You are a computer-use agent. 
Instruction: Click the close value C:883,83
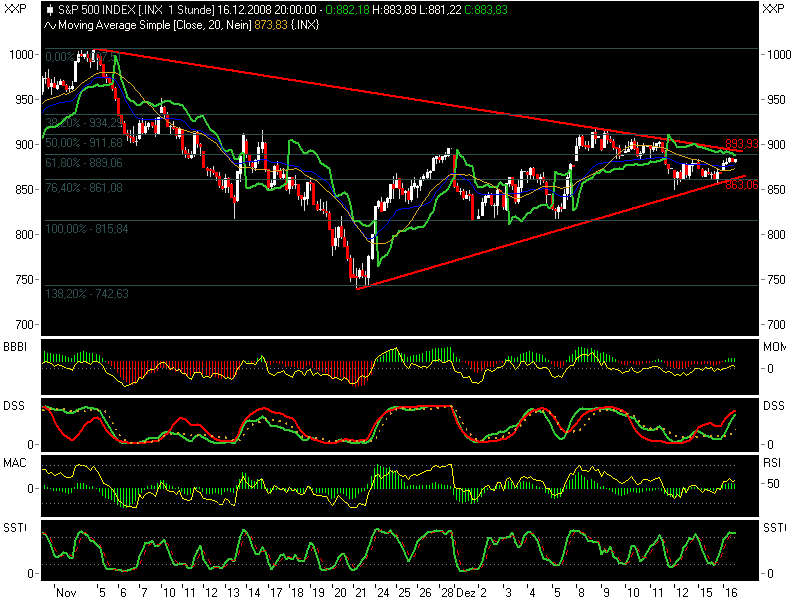pos(486,10)
